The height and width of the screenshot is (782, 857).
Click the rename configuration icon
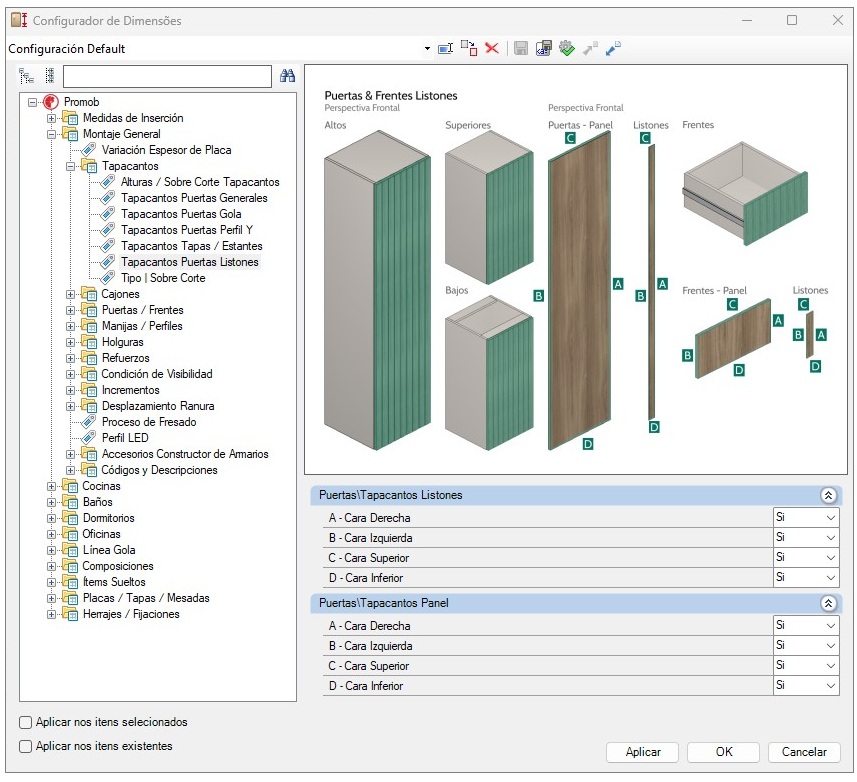point(446,48)
